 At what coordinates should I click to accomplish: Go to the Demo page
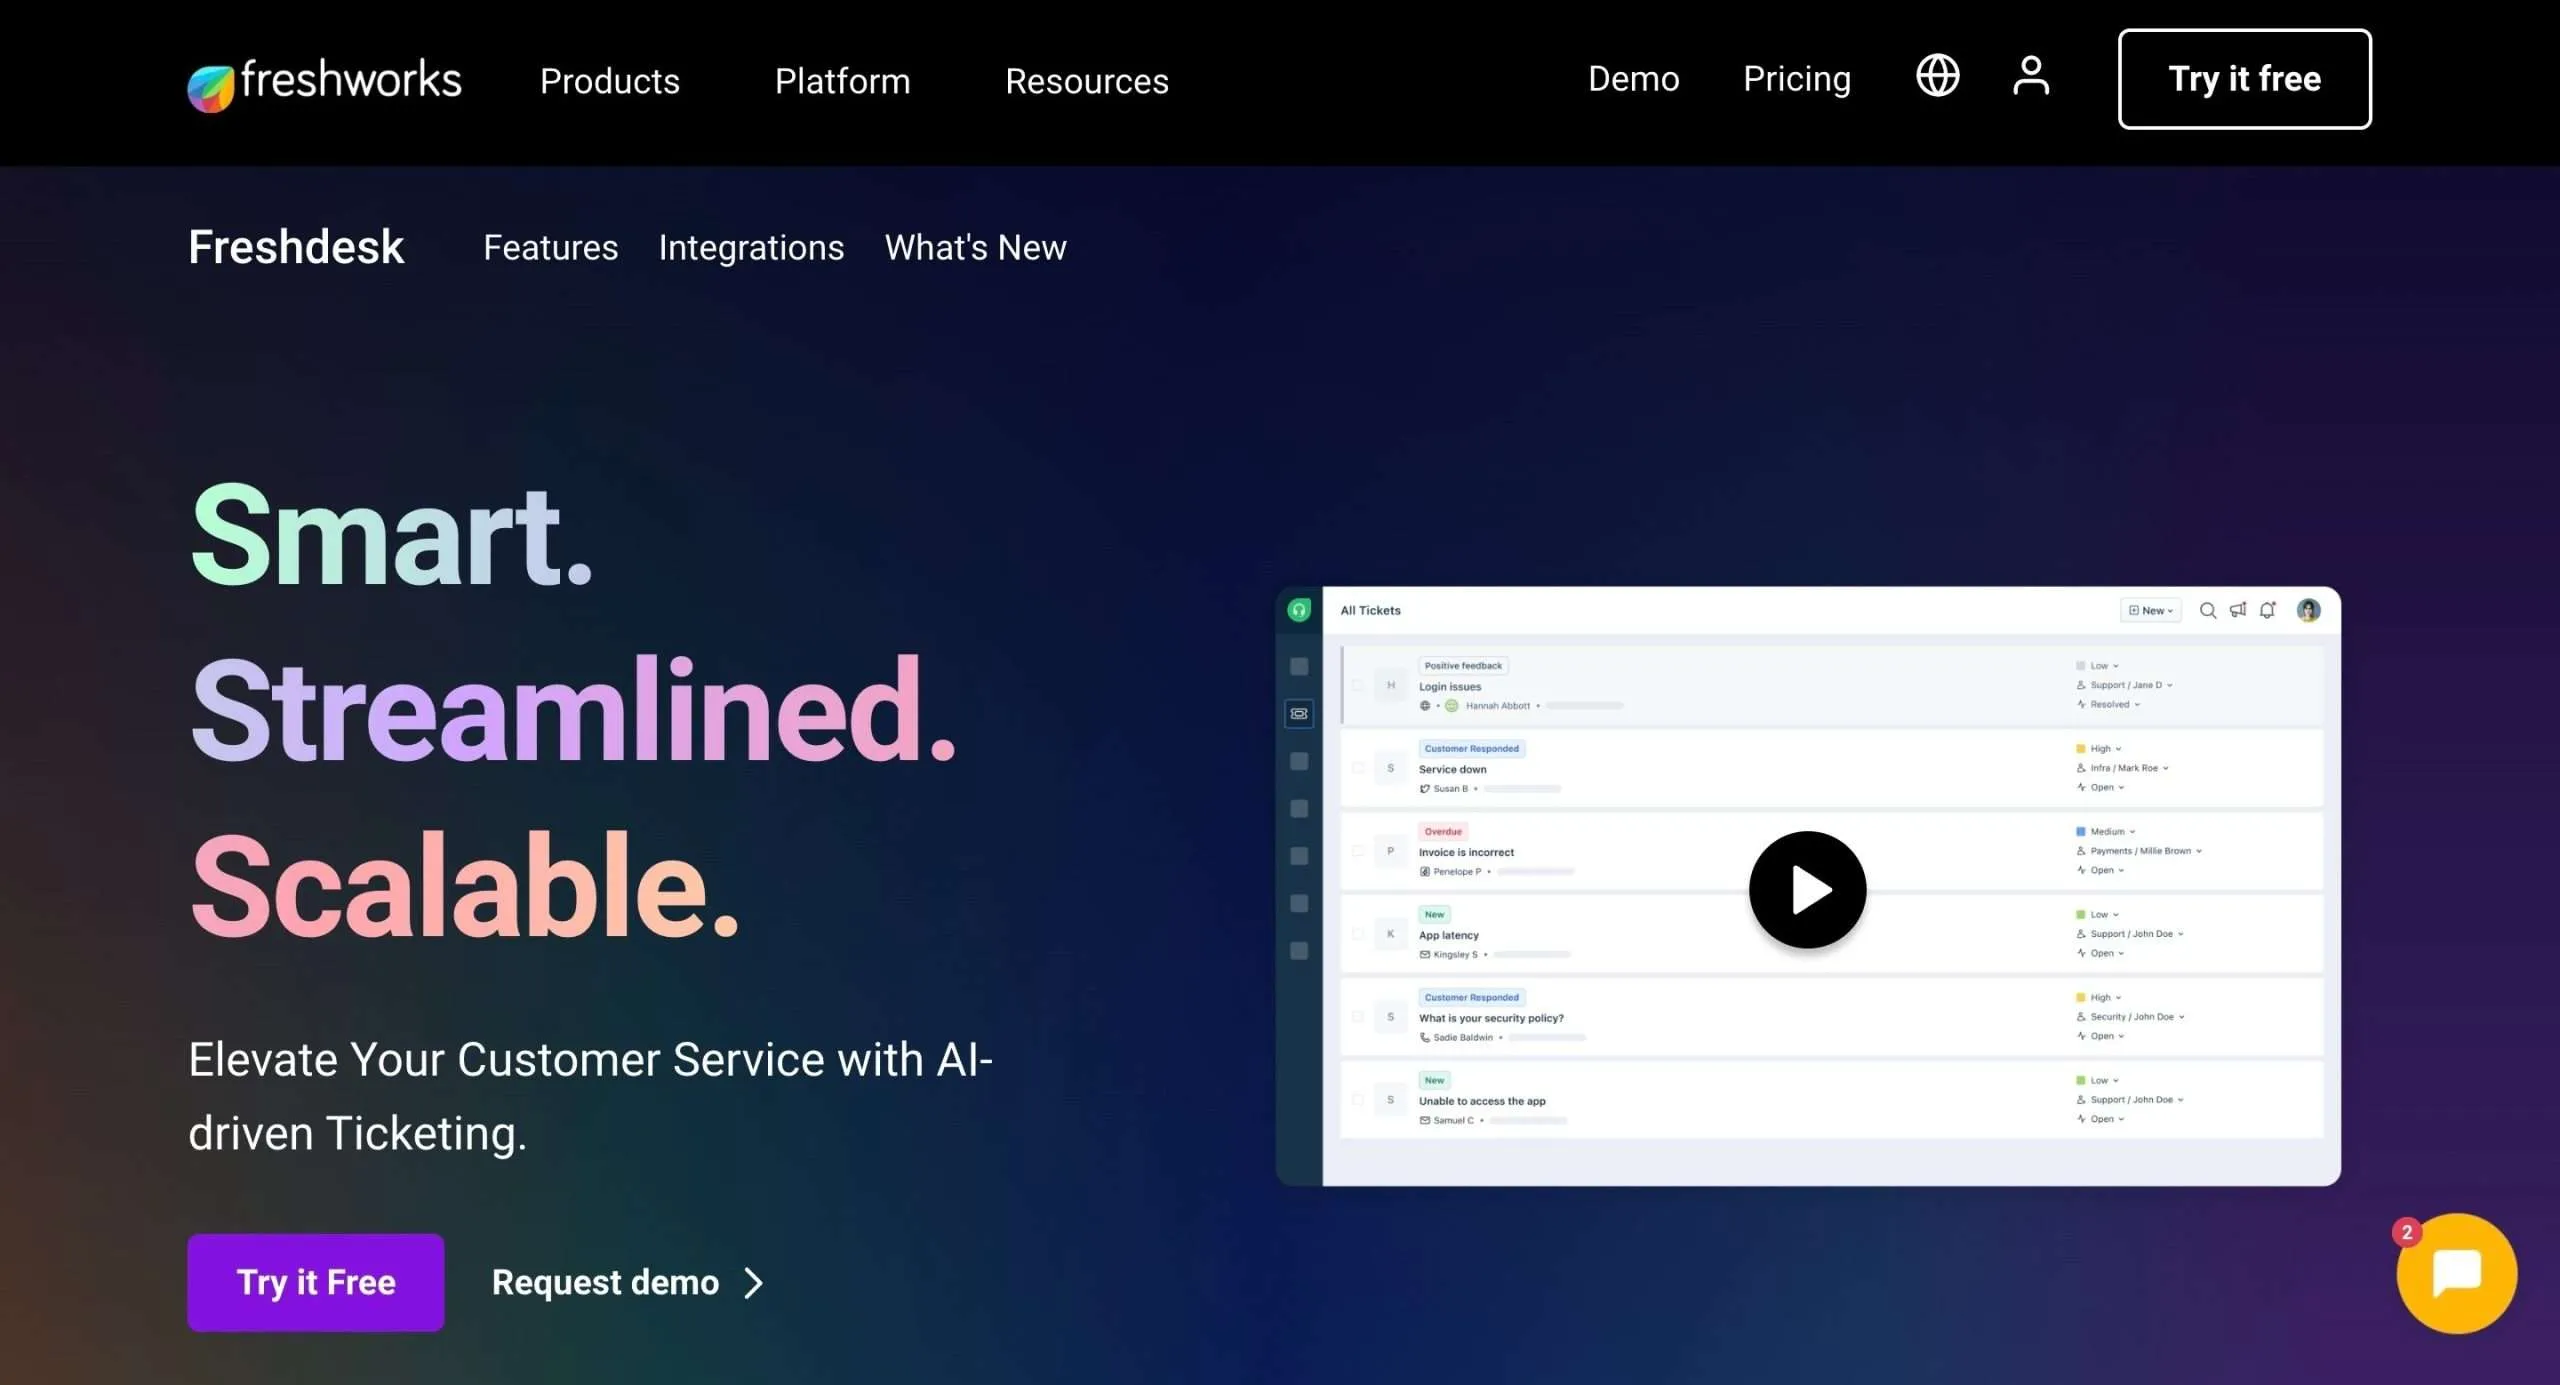(1634, 78)
